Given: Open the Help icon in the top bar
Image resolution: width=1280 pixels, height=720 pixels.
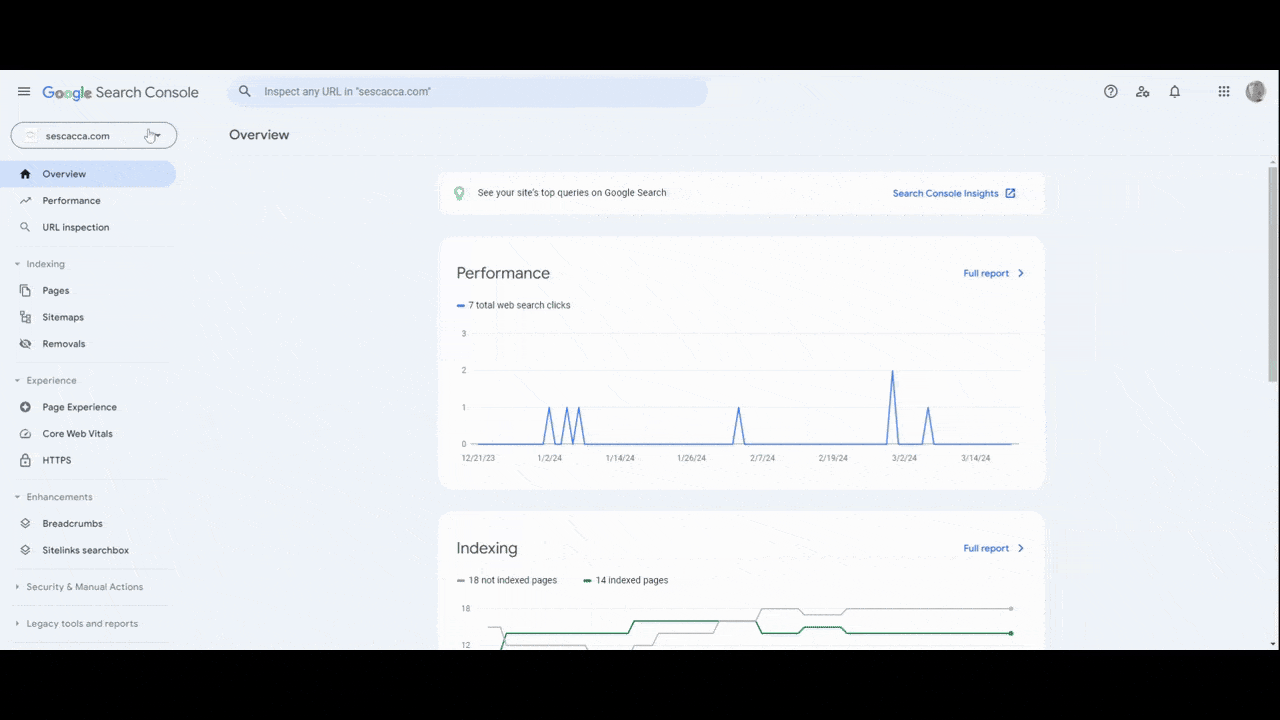Looking at the screenshot, I should 1110,91.
